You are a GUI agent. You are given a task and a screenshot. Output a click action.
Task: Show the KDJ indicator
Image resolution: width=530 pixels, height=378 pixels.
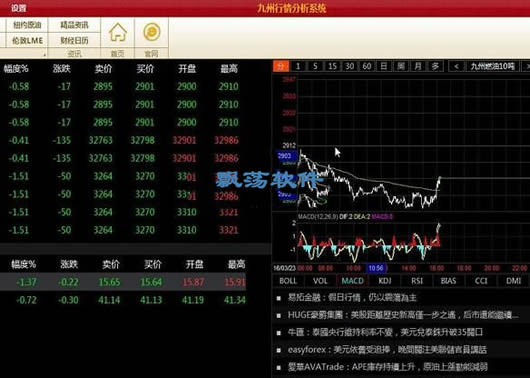(x=385, y=281)
